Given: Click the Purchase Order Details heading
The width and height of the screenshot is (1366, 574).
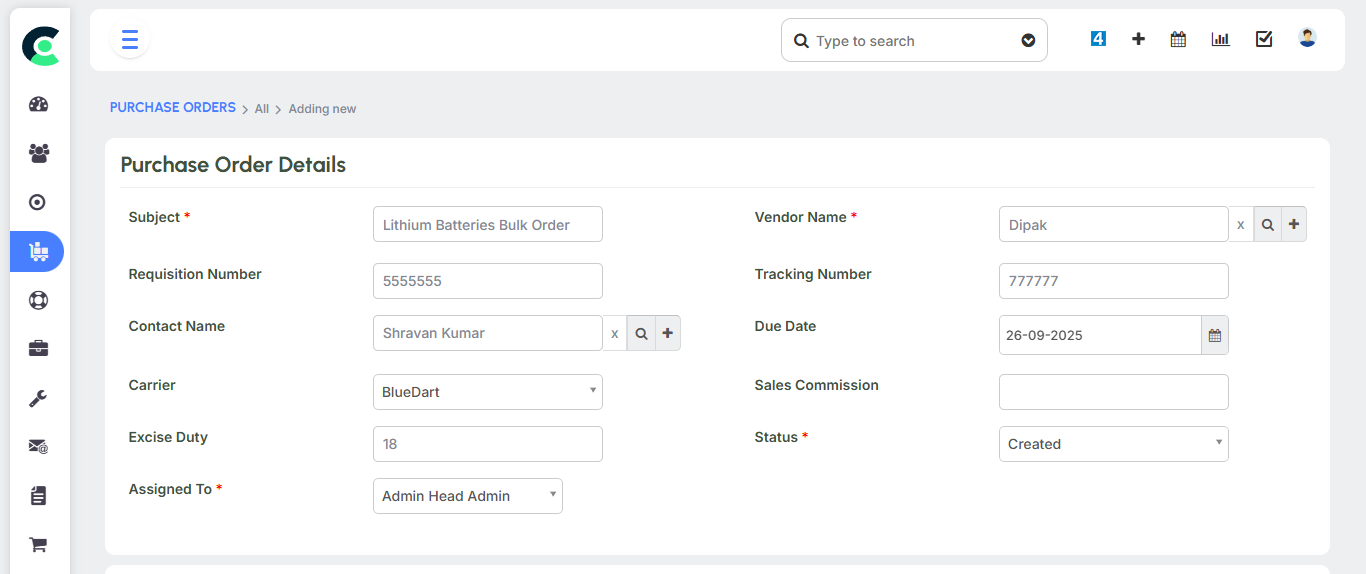Looking at the screenshot, I should click(x=233, y=165).
